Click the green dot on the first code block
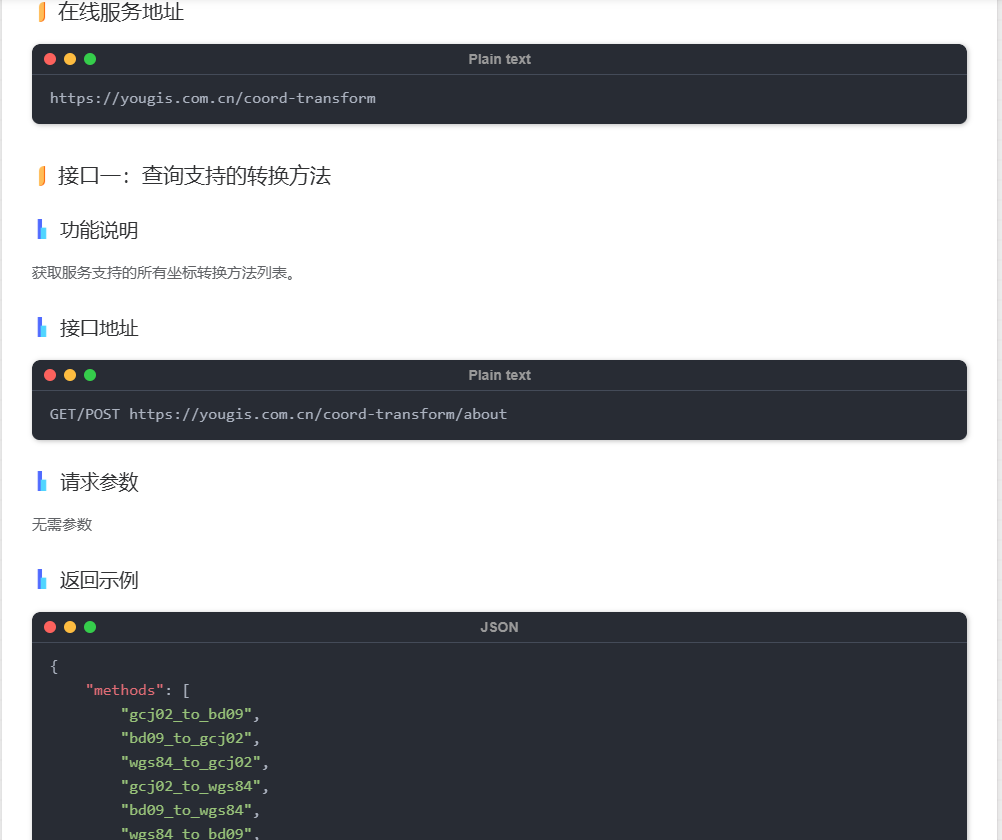1002x840 pixels. click(x=90, y=59)
